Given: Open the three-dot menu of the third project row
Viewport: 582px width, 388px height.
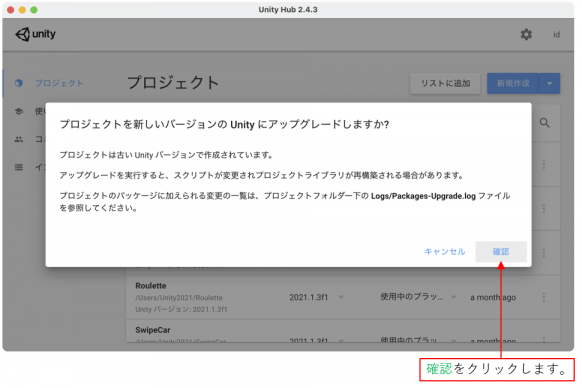Looking at the screenshot, I should (x=544, y=253).
